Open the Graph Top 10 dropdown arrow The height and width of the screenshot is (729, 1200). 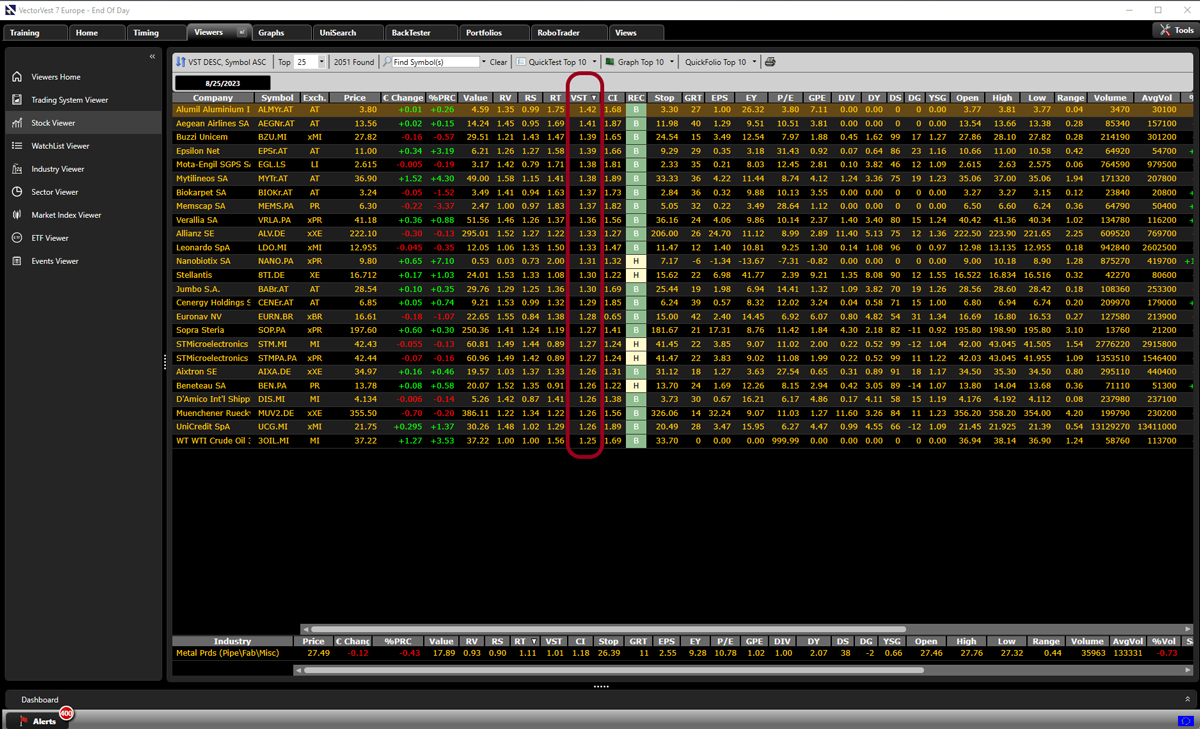[672, 62]
